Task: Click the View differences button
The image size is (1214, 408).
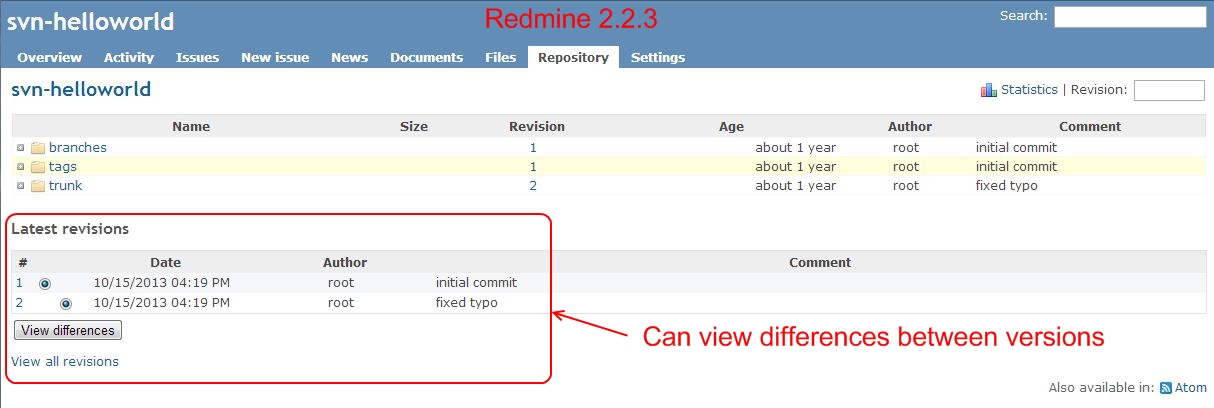Action: pyautogui.click(x=68, y=330)
